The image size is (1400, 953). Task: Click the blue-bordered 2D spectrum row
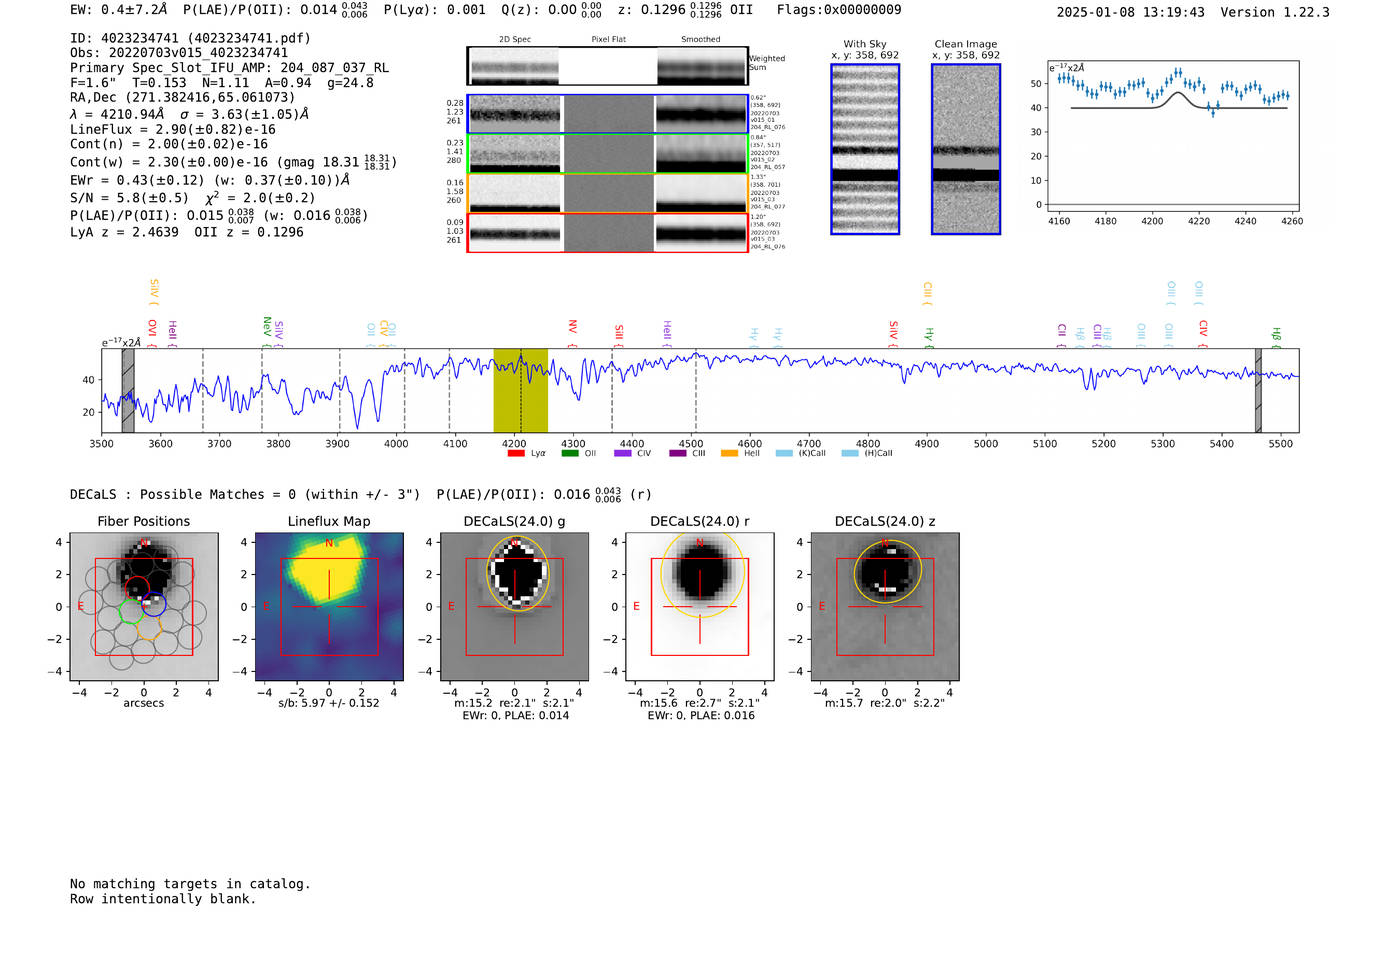click(x=607, y=114)
